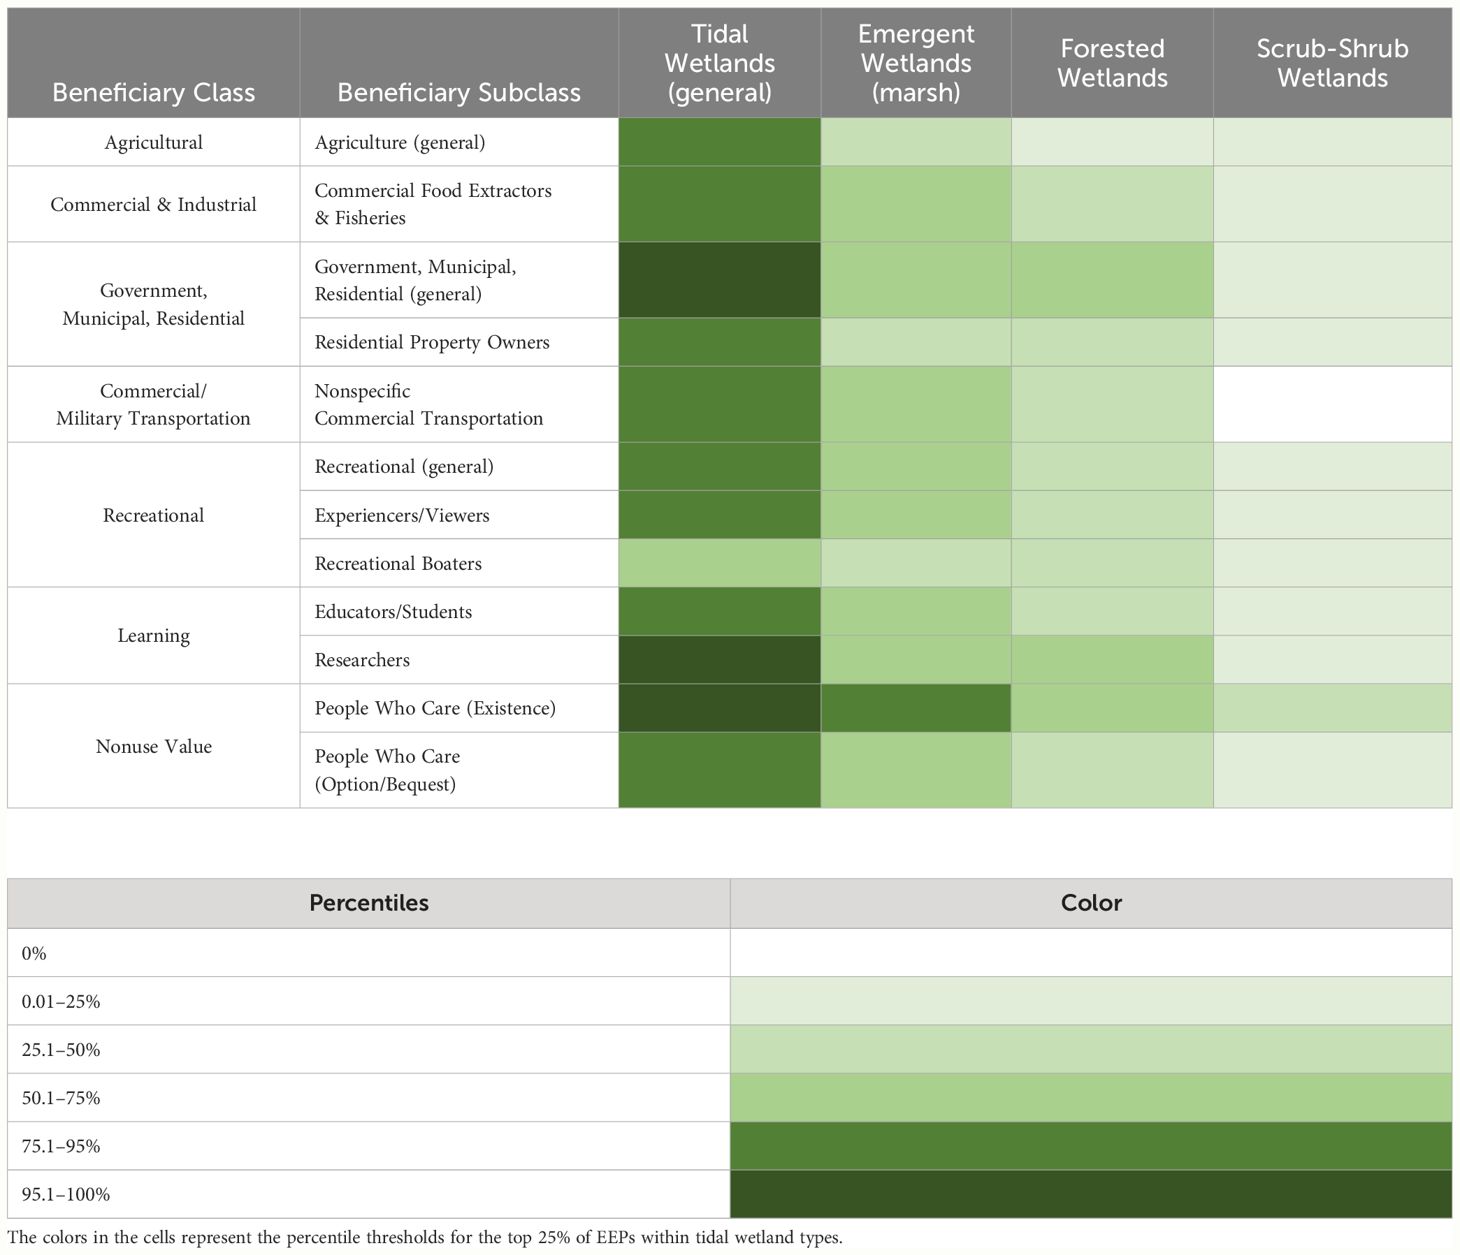Click Emergent Wetlands cell for People Who Care (Existence)

[916, 708]
